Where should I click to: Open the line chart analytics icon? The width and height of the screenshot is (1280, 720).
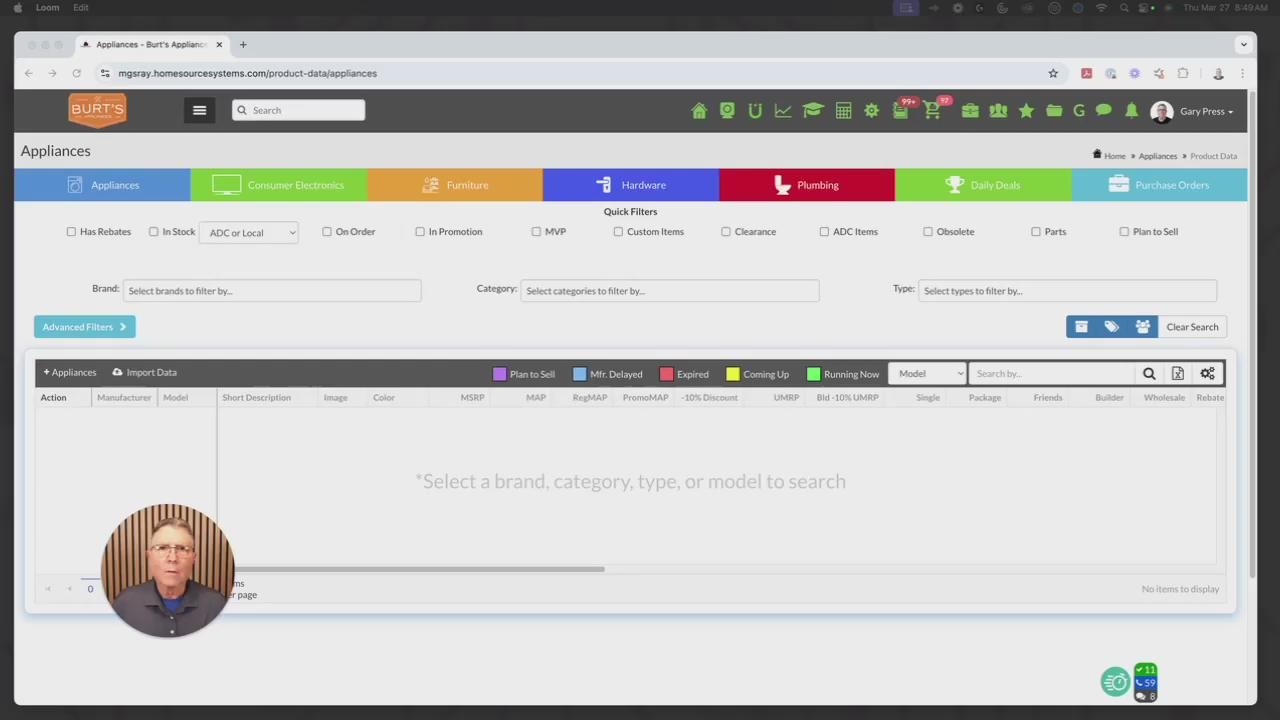click(x=783, y=111)
